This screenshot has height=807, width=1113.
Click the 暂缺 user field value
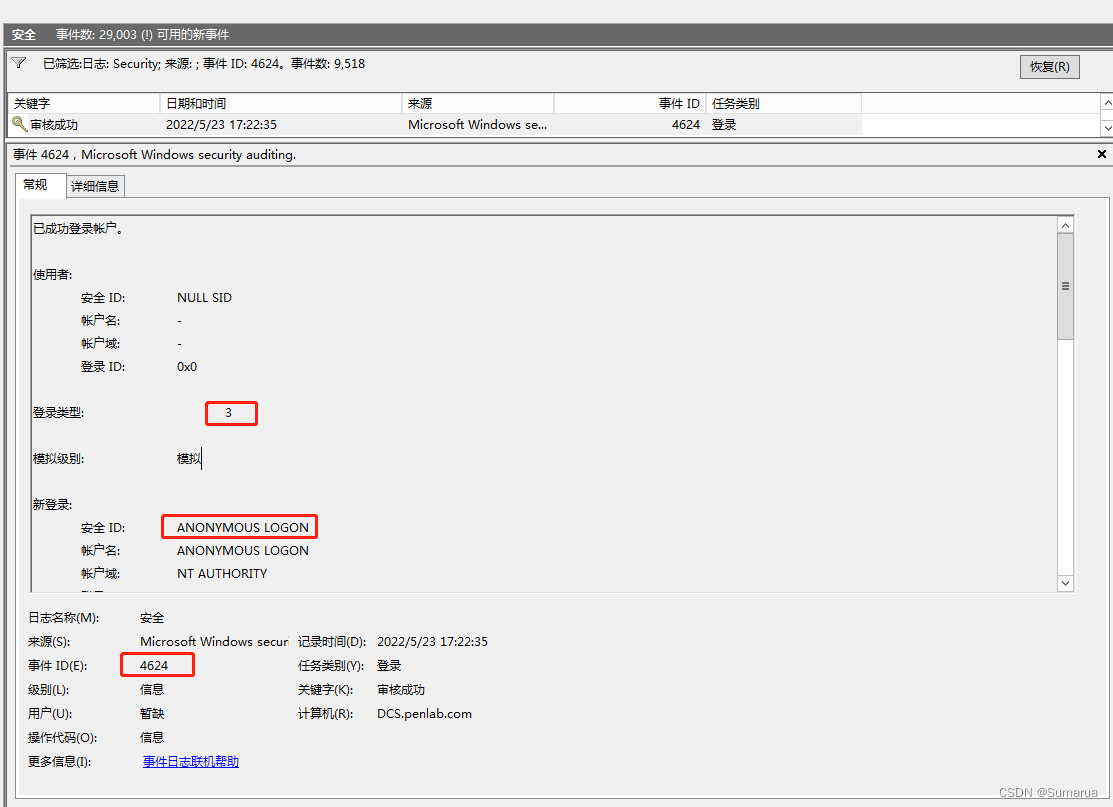coord(152,713)
